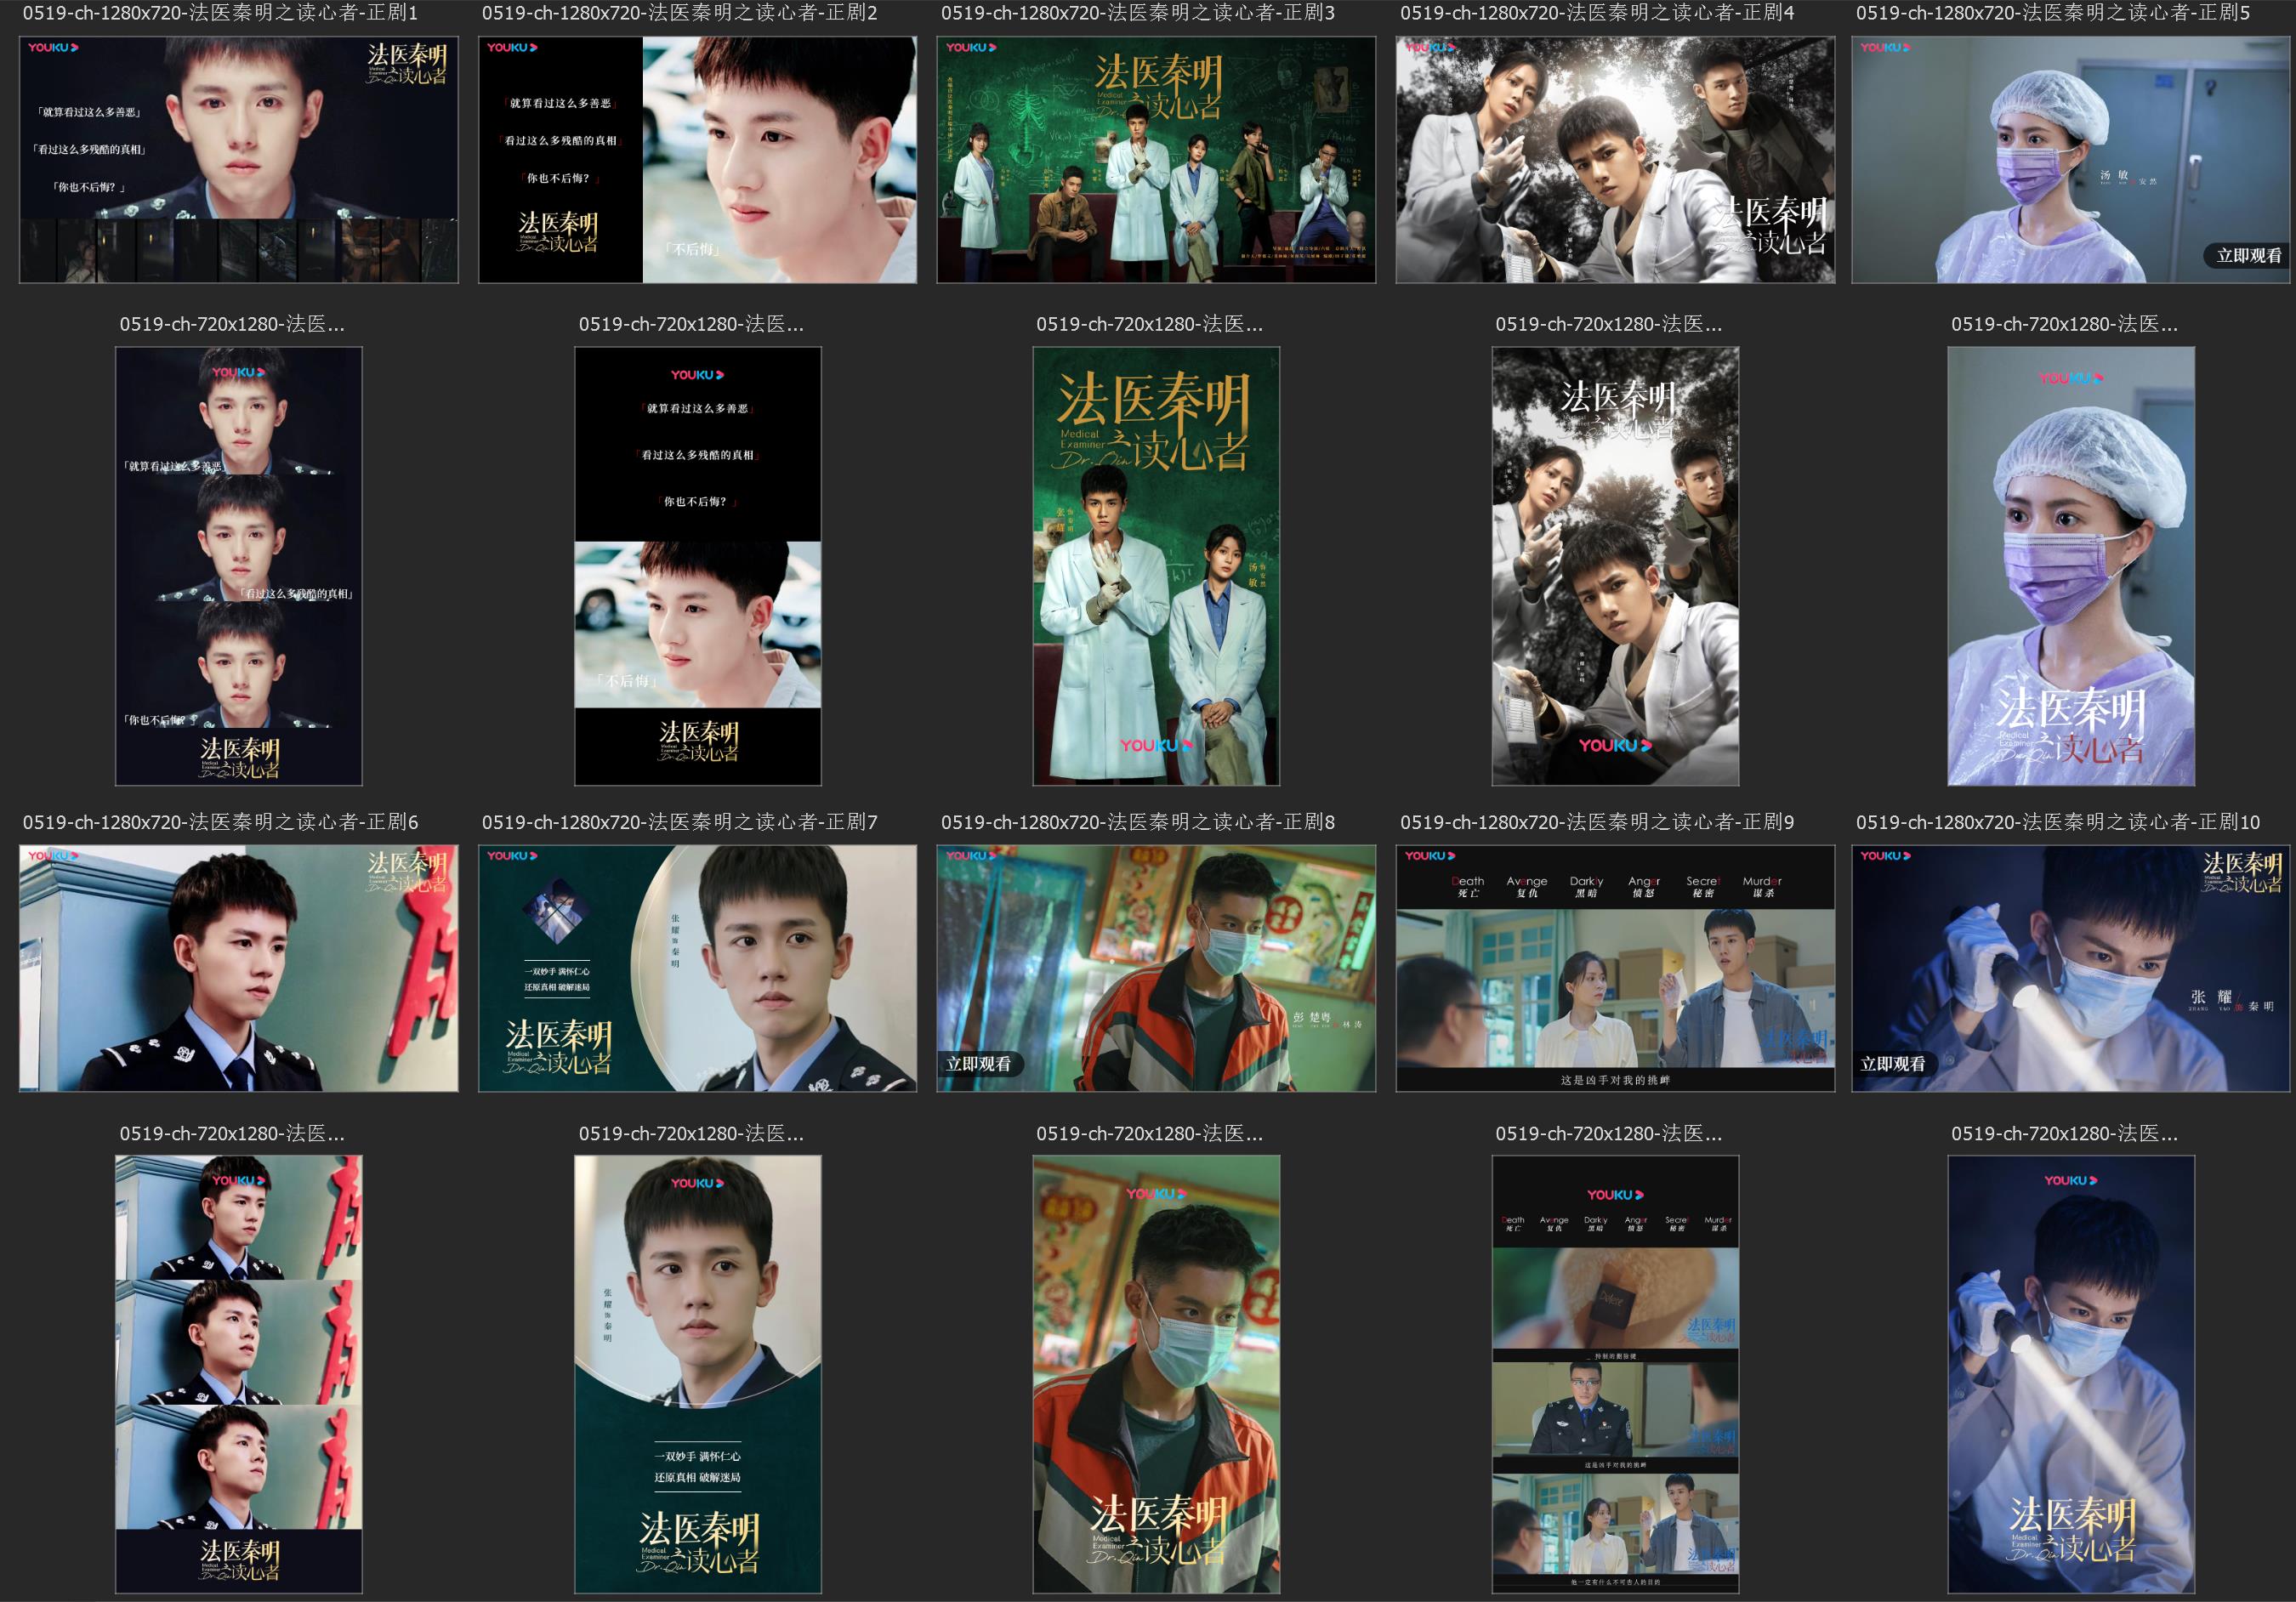Screen dimensions: 2296x1602
Task: Select the portrait thumbnail with three stacked scene stills
Action: pyautogui.click(x=1615, y=1374)
